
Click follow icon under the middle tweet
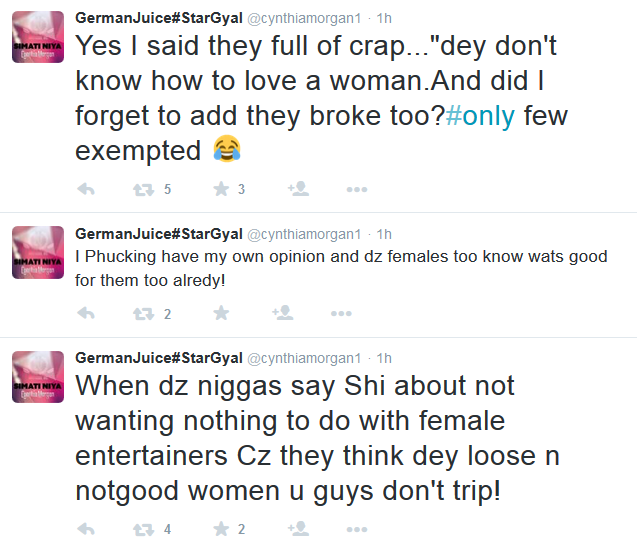[x=282, y=313]
